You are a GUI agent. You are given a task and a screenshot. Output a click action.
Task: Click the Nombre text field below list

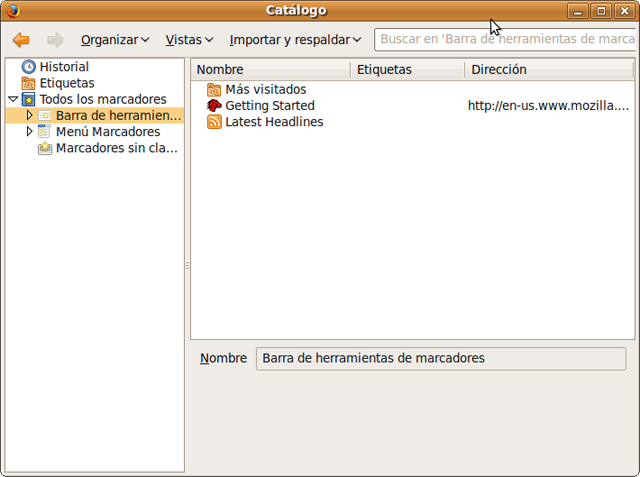440,358
